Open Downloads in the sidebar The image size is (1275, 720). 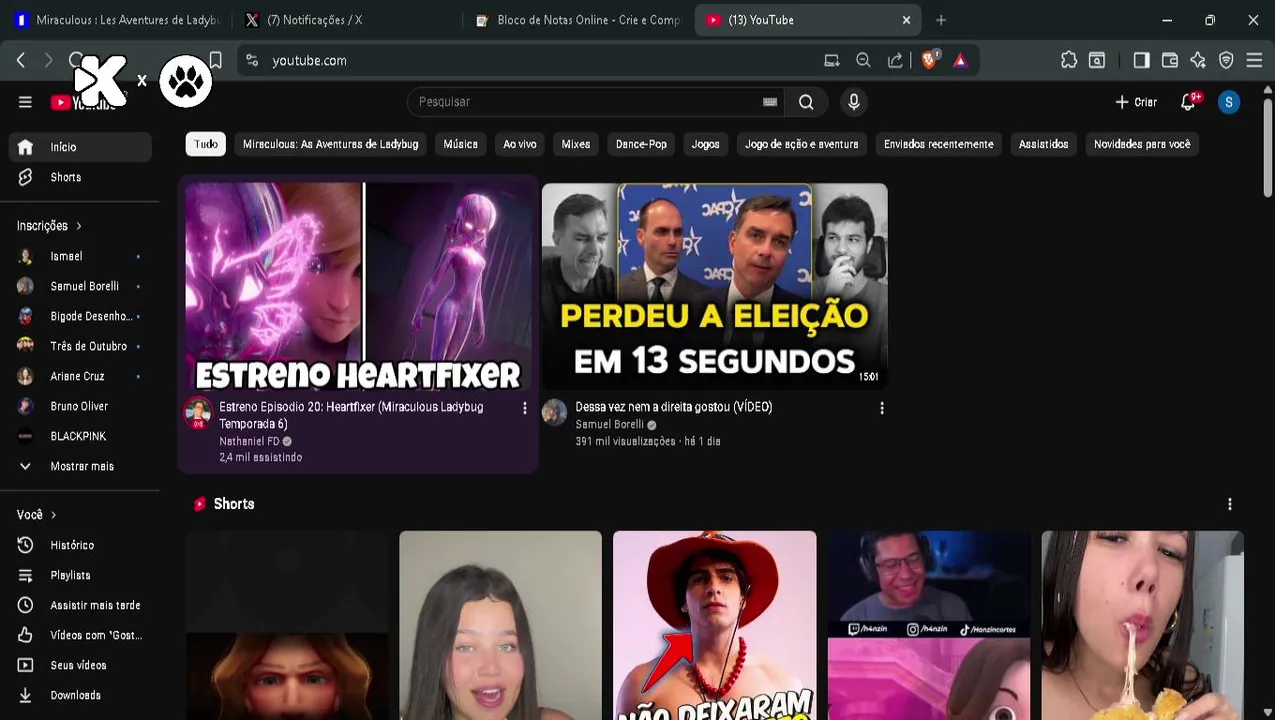tap(80, 695)
